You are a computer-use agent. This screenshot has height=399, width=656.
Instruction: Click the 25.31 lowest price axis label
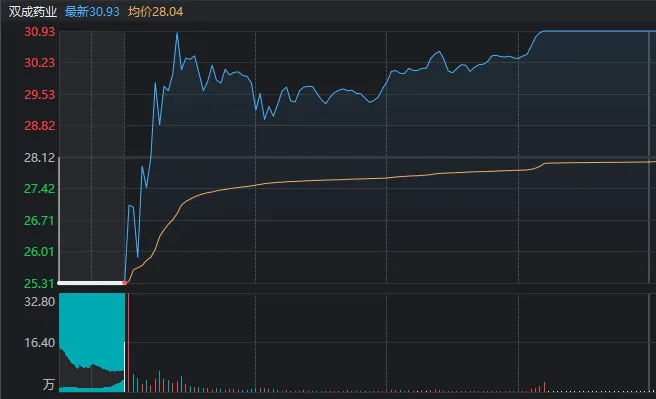click(40, 284)
